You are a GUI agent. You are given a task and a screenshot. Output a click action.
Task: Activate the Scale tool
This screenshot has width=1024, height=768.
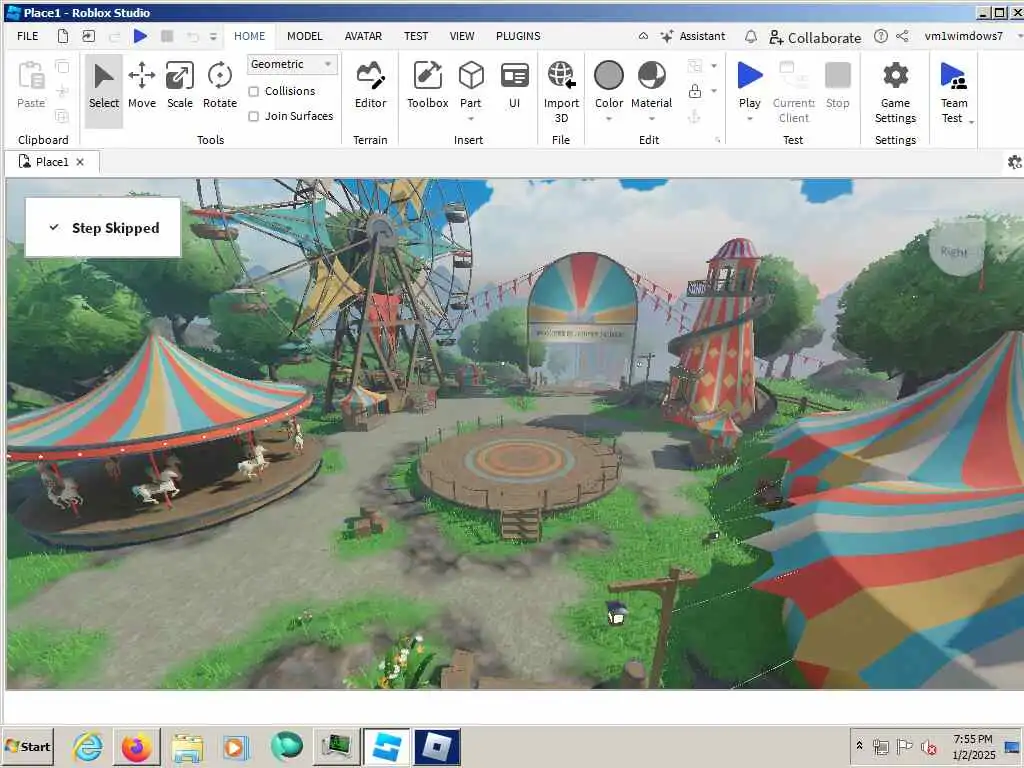pos(180,86)
